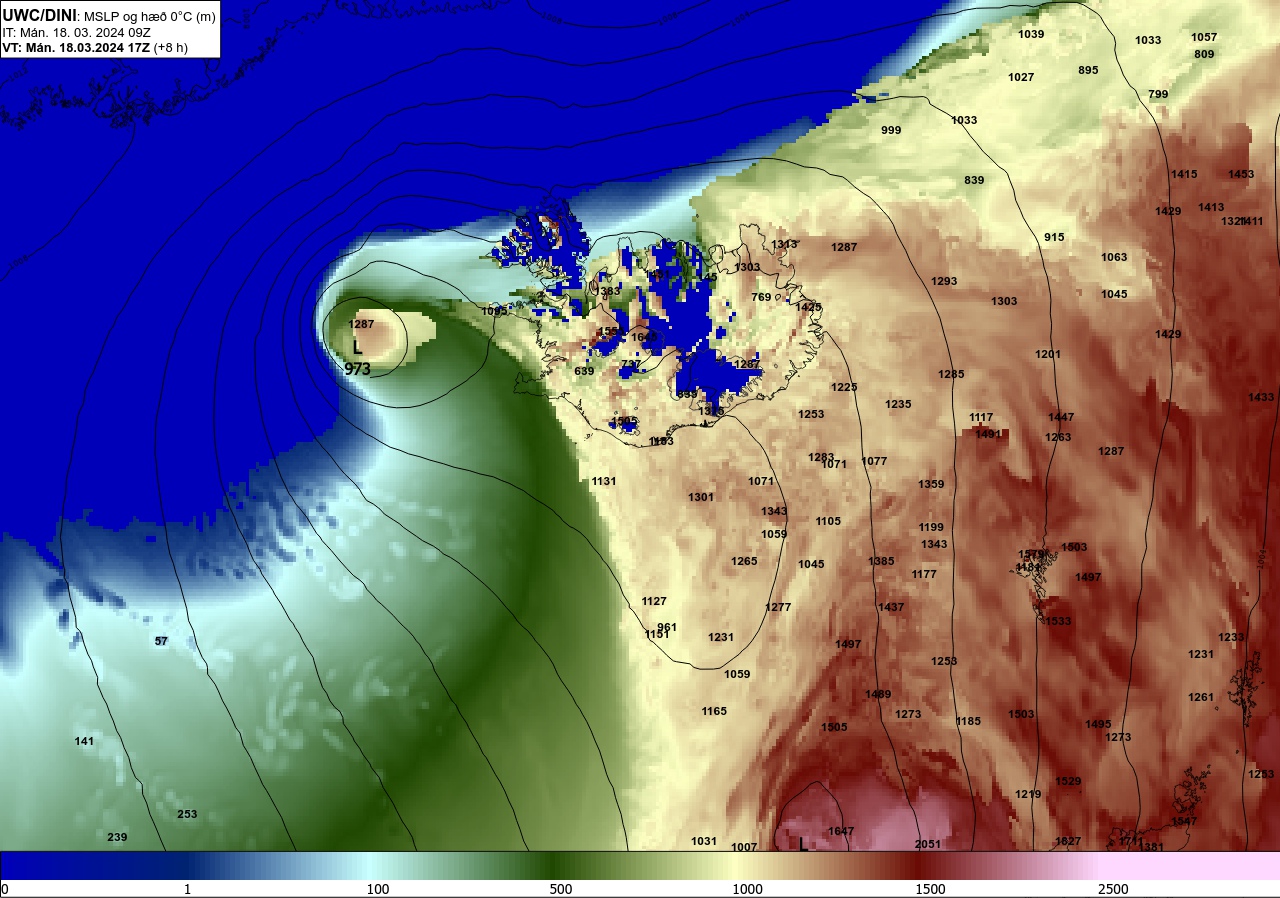This screenshot has height=898, width=1280.
Task: Click the map label 1117
Action: coord(981,417)
